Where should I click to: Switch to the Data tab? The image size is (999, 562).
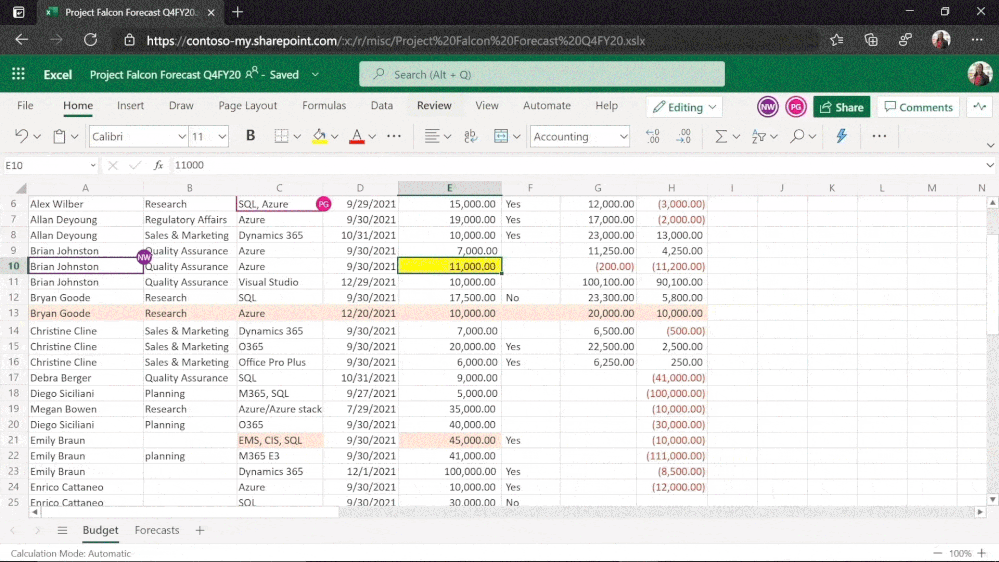382,106
